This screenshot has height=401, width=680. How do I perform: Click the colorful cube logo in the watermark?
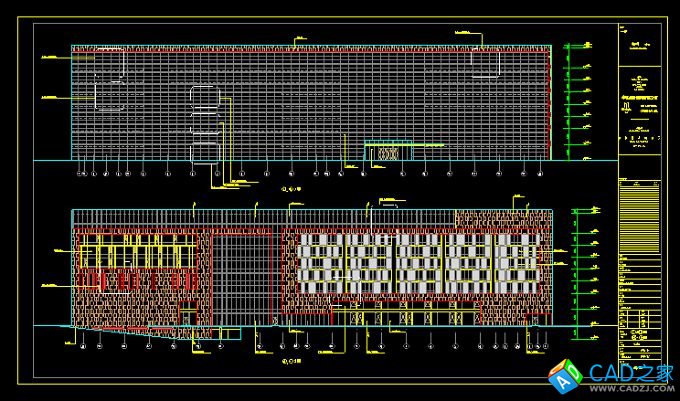click(564, 376)
